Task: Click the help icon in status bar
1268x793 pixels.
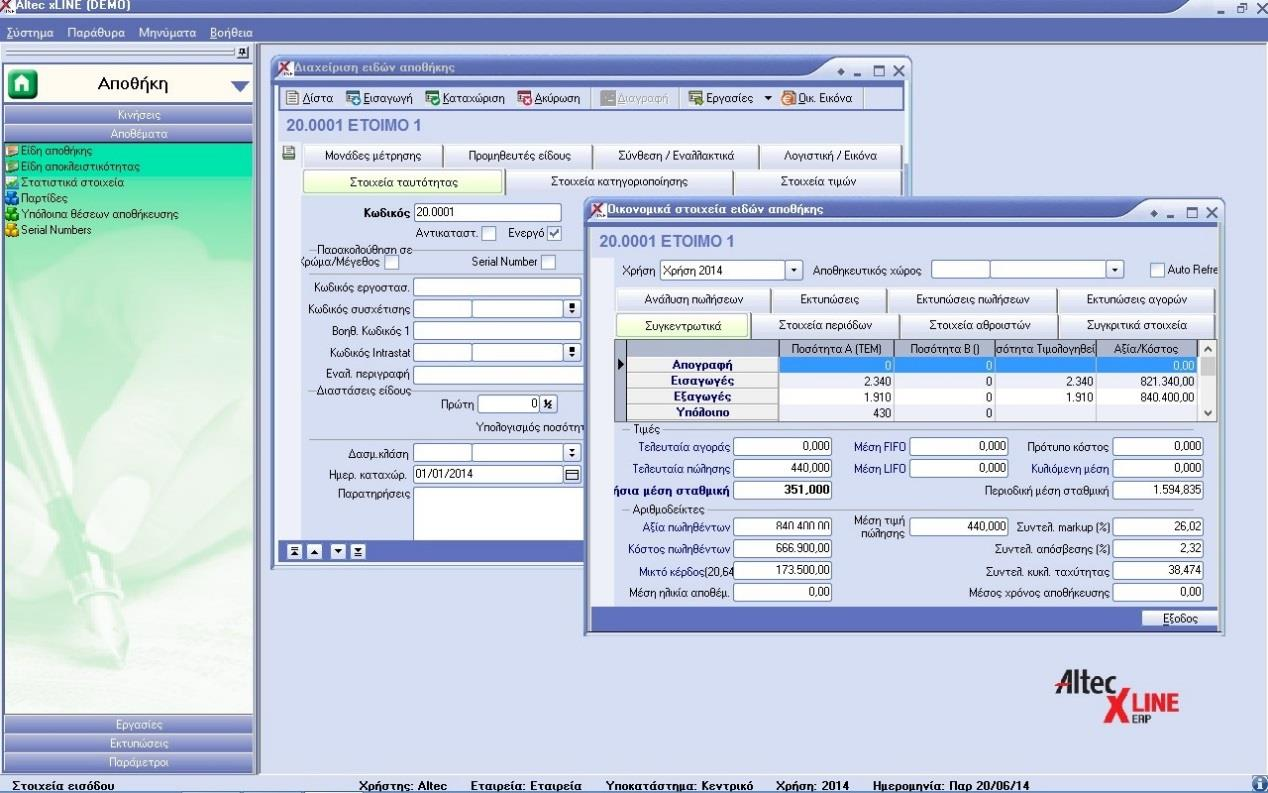Action: pos(1259,785)
